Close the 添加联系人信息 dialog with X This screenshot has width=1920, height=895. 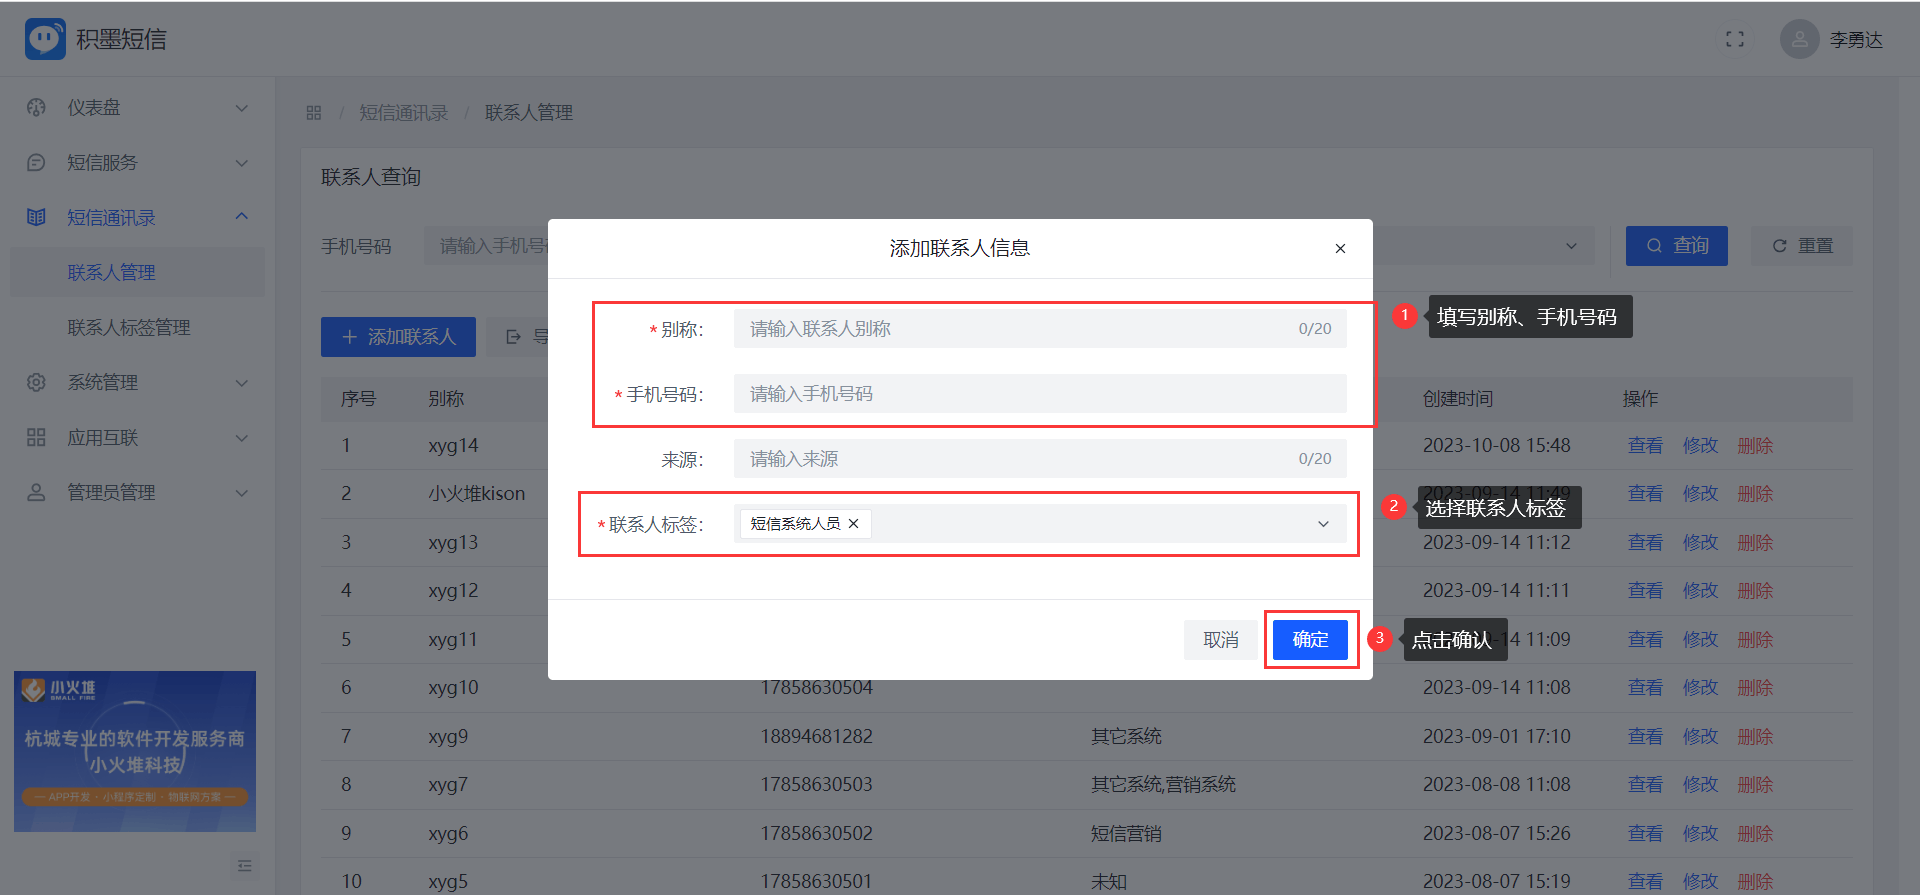tap(1340, 248)
